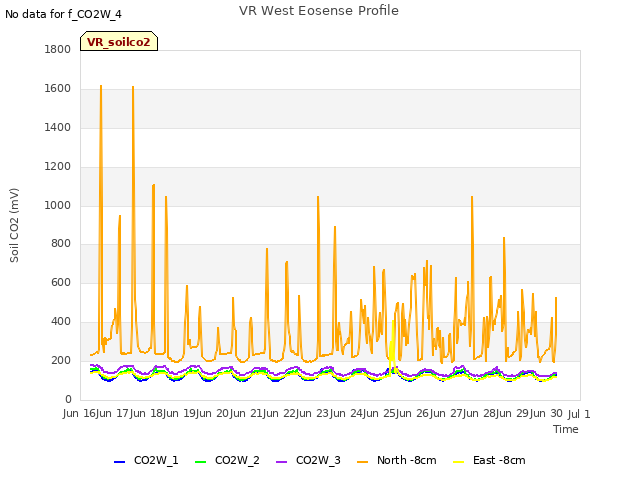Click the 0 y-axis tick label
Viewport: 640px width, 480px height.
coord(68,399)
